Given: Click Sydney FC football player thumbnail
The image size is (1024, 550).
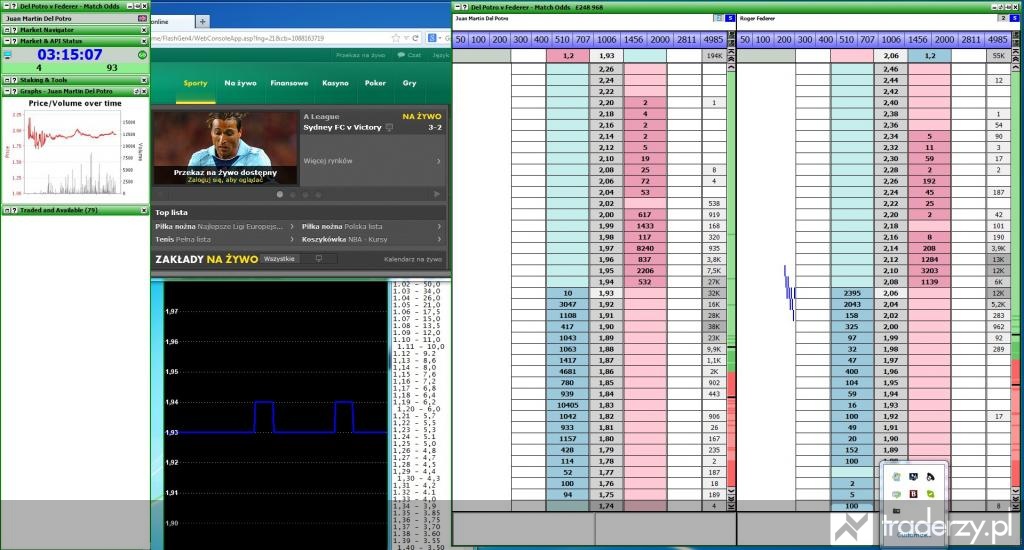Looking at the screenshot, I should coord(225,147).
